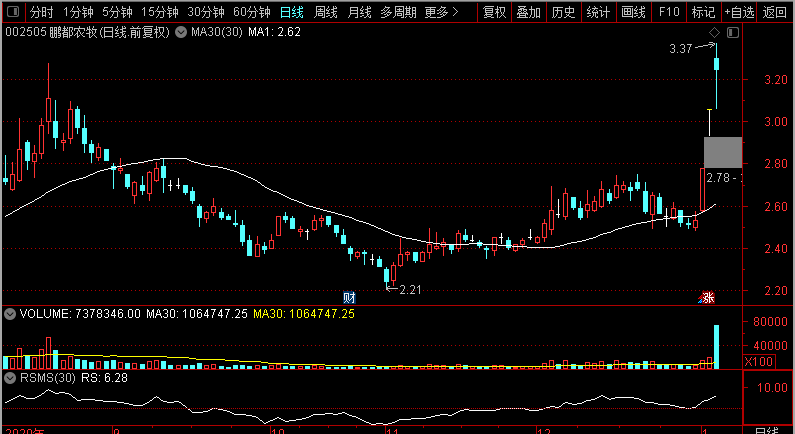Screen dimensions: 795x434
Task: Click the X100 volume scale label
Action: (759, 361)
